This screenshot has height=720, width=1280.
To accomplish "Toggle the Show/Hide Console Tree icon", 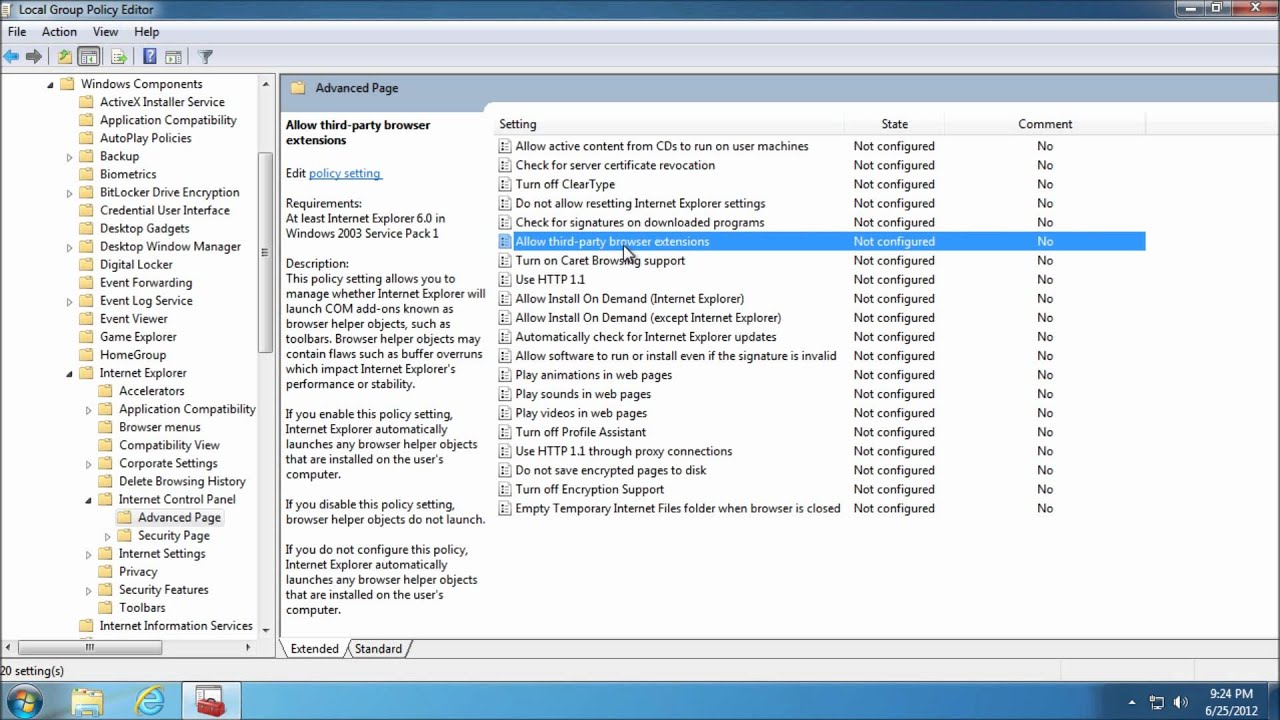I will pos(89,57).
